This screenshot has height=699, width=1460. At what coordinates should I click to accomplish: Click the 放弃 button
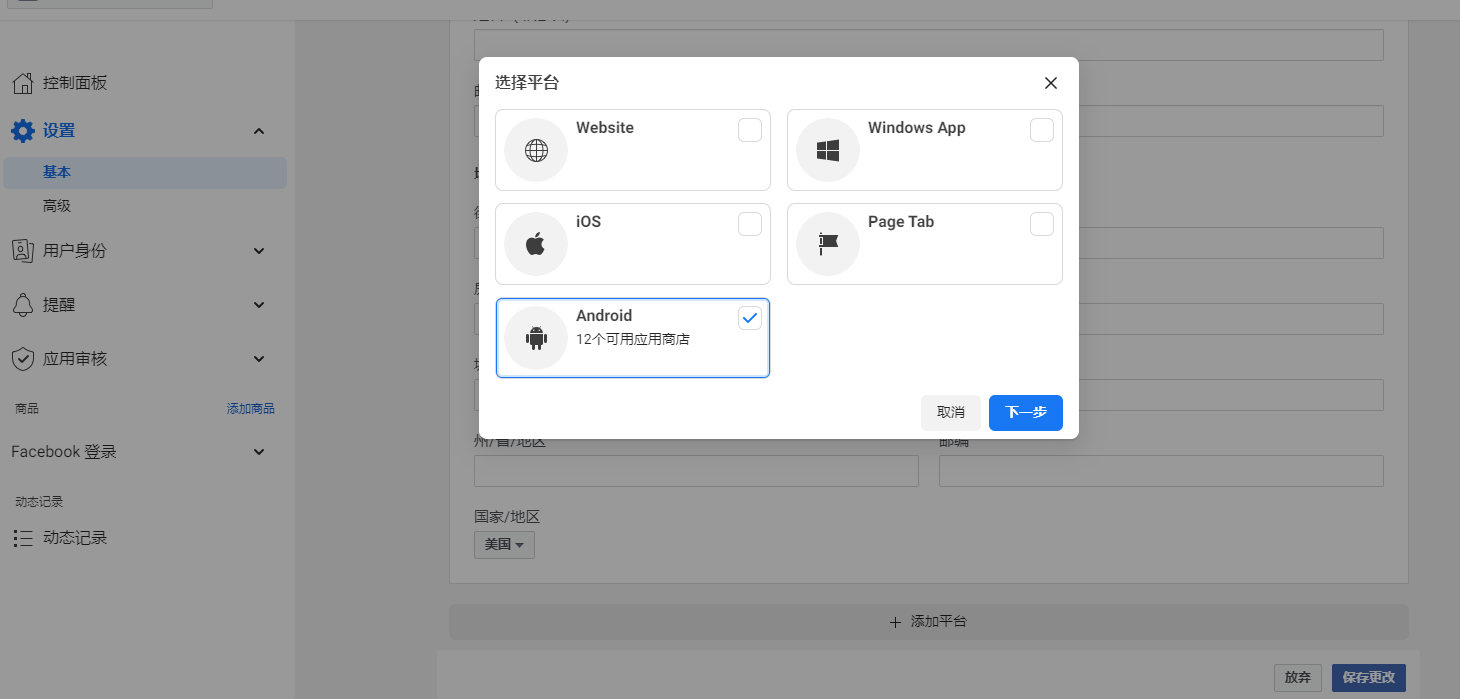click(1298, 677)
